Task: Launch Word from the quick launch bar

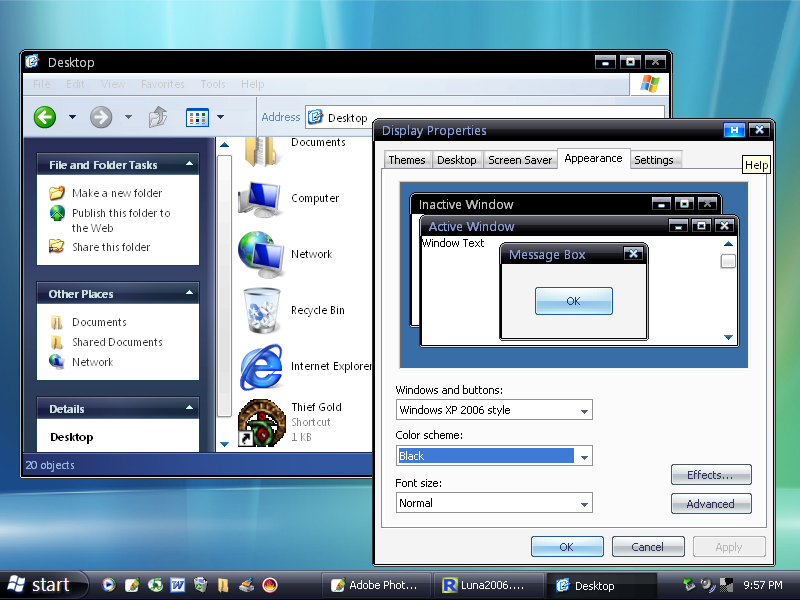Action: coord(178,585)
